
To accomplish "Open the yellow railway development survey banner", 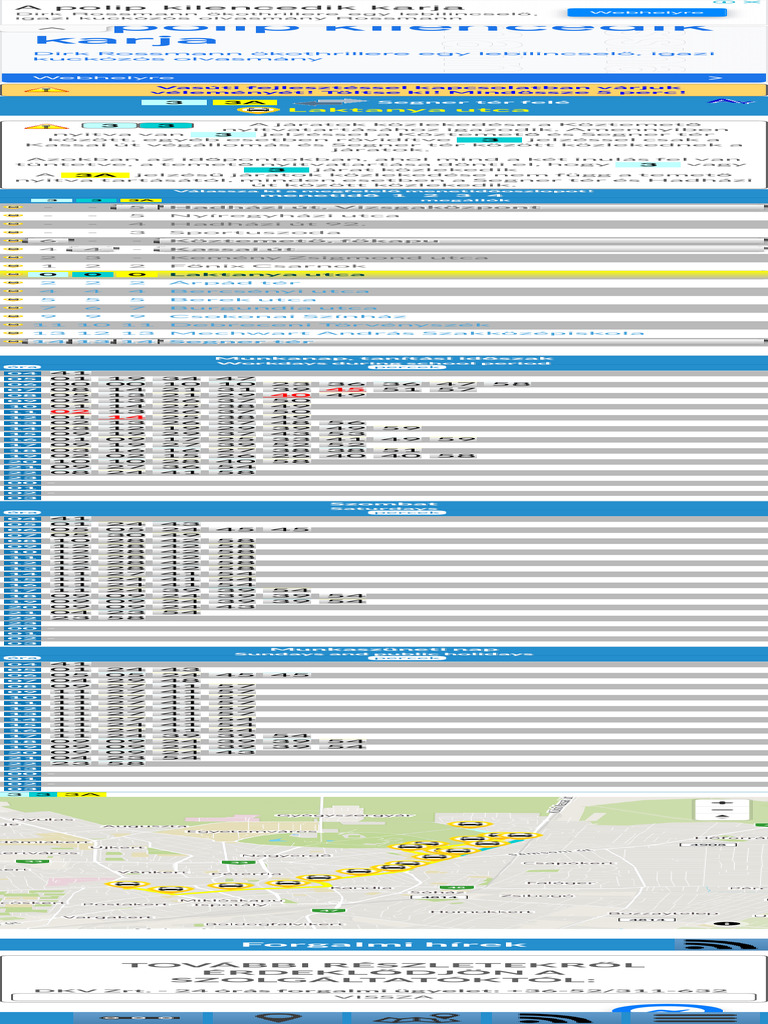I will click(384, 90).
